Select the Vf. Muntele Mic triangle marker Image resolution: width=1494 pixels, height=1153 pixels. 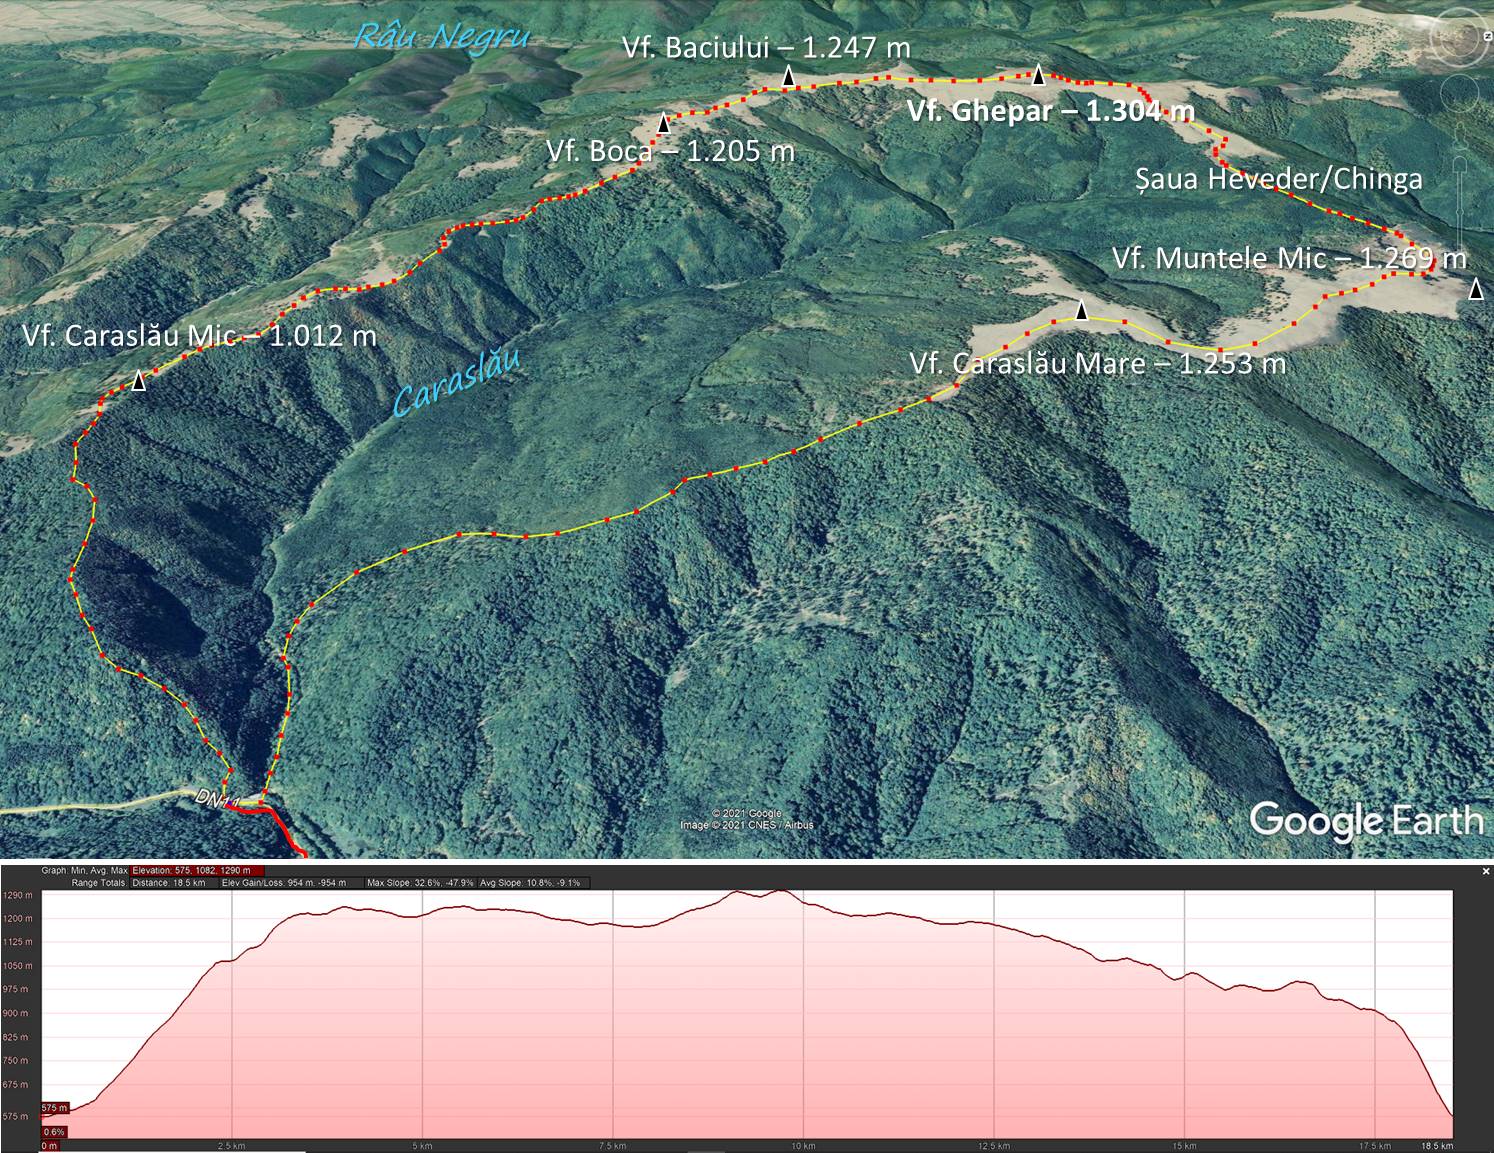coord(1477,290)
